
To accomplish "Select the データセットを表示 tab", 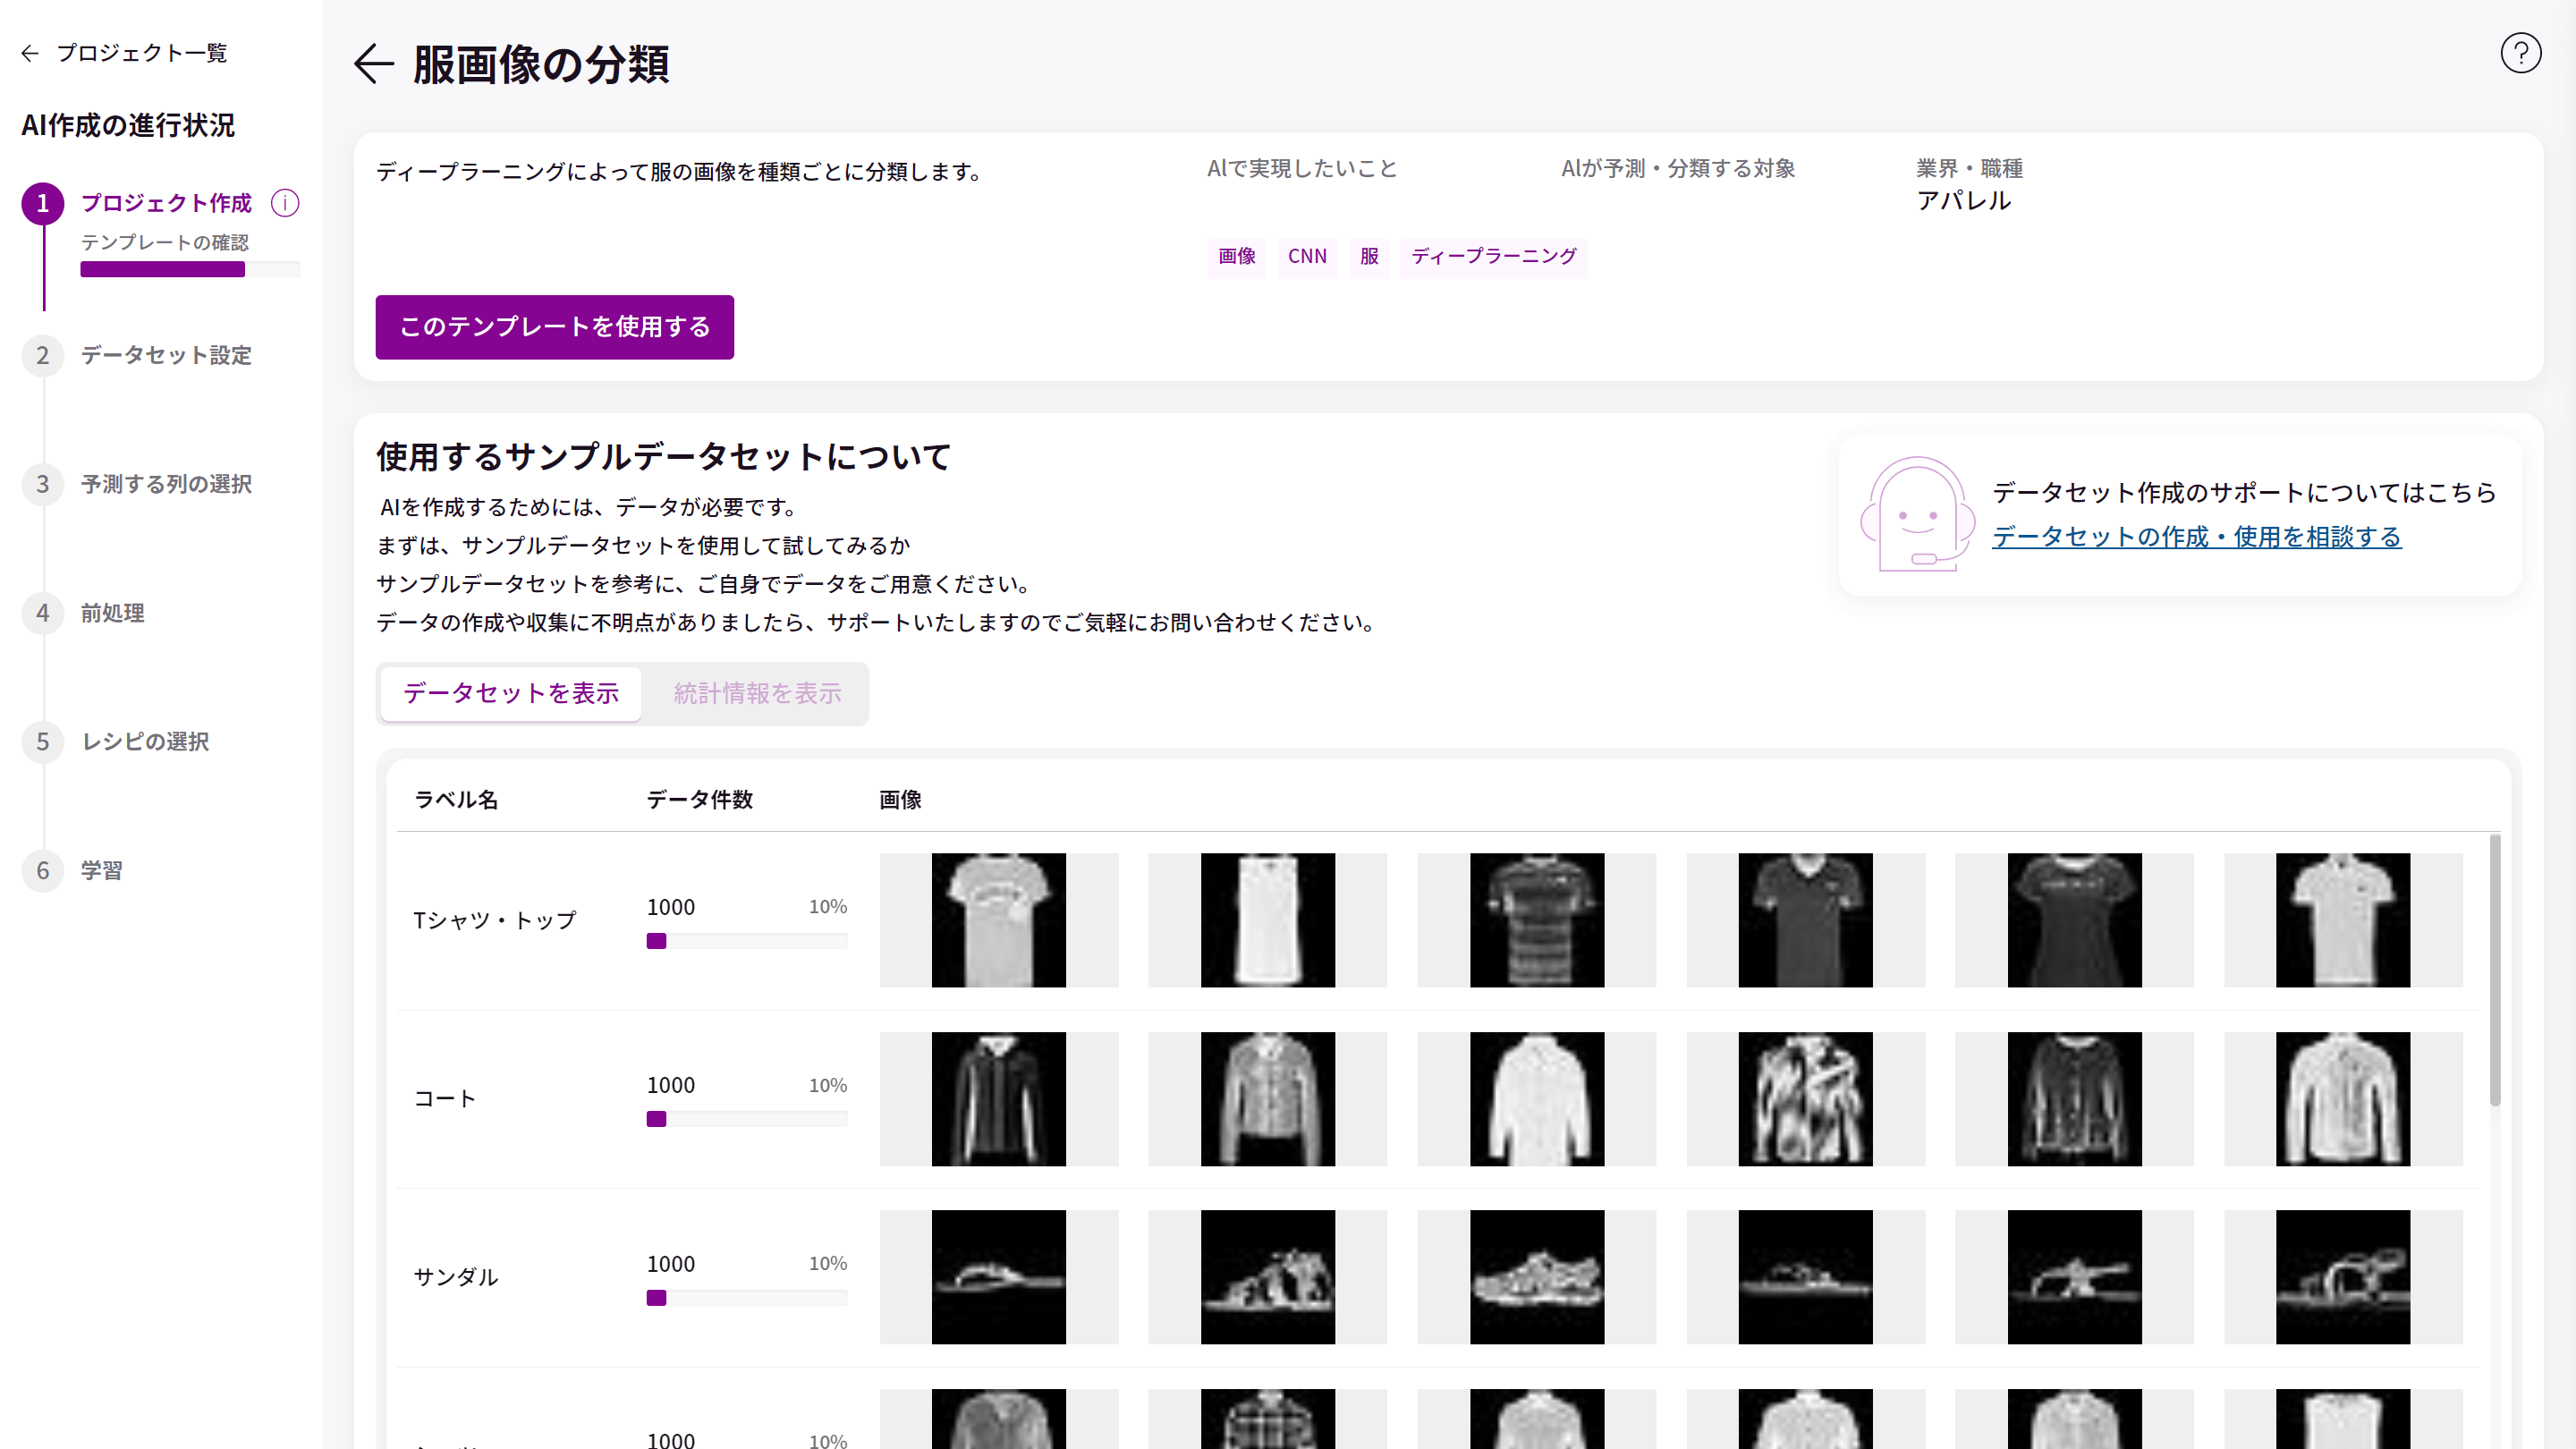I will 511,693.
